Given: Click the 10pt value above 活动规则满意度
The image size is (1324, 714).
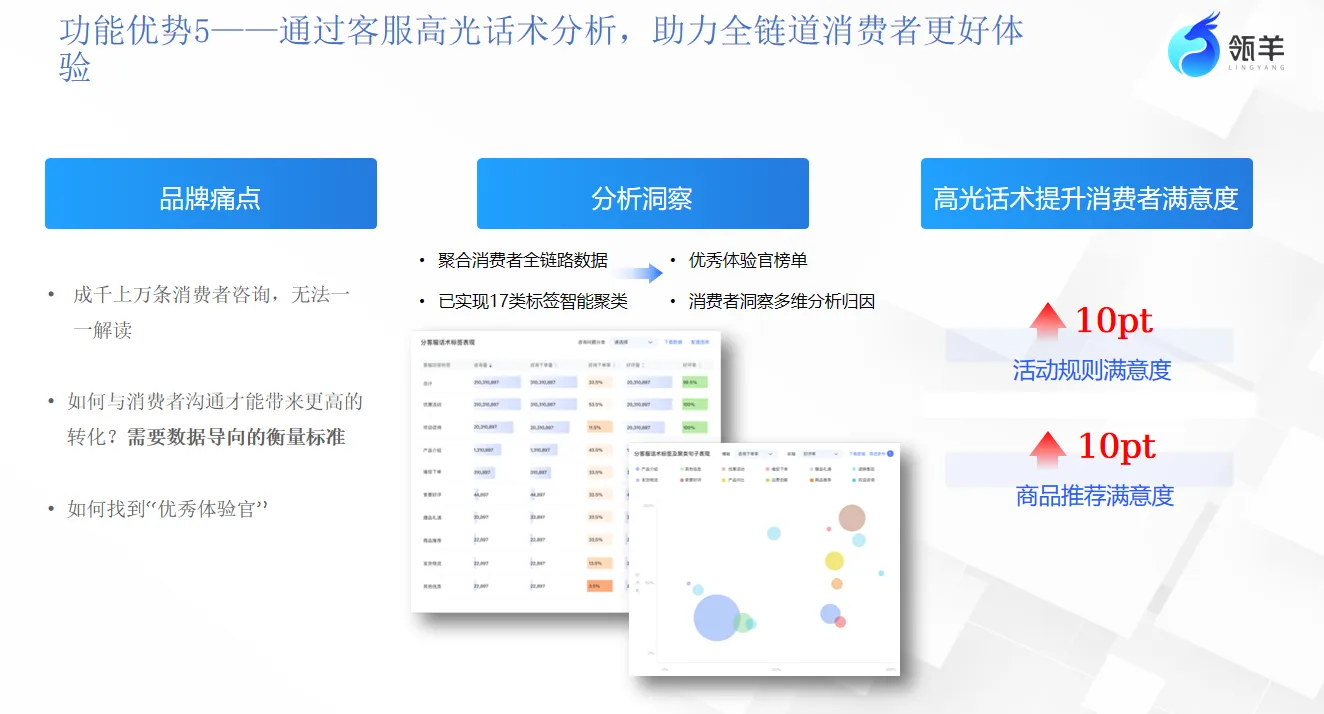Looking at the screenshot, I should [x=1114, y=321].
